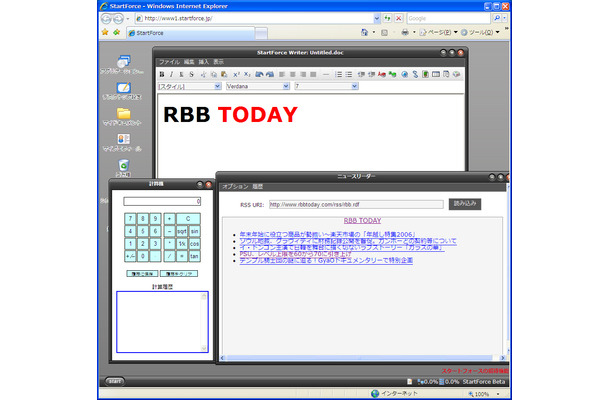Image resolution: width=610 pixels, height=400 pixels.
Task: Click calculator digit 7 key
Action: click(130, 219)
